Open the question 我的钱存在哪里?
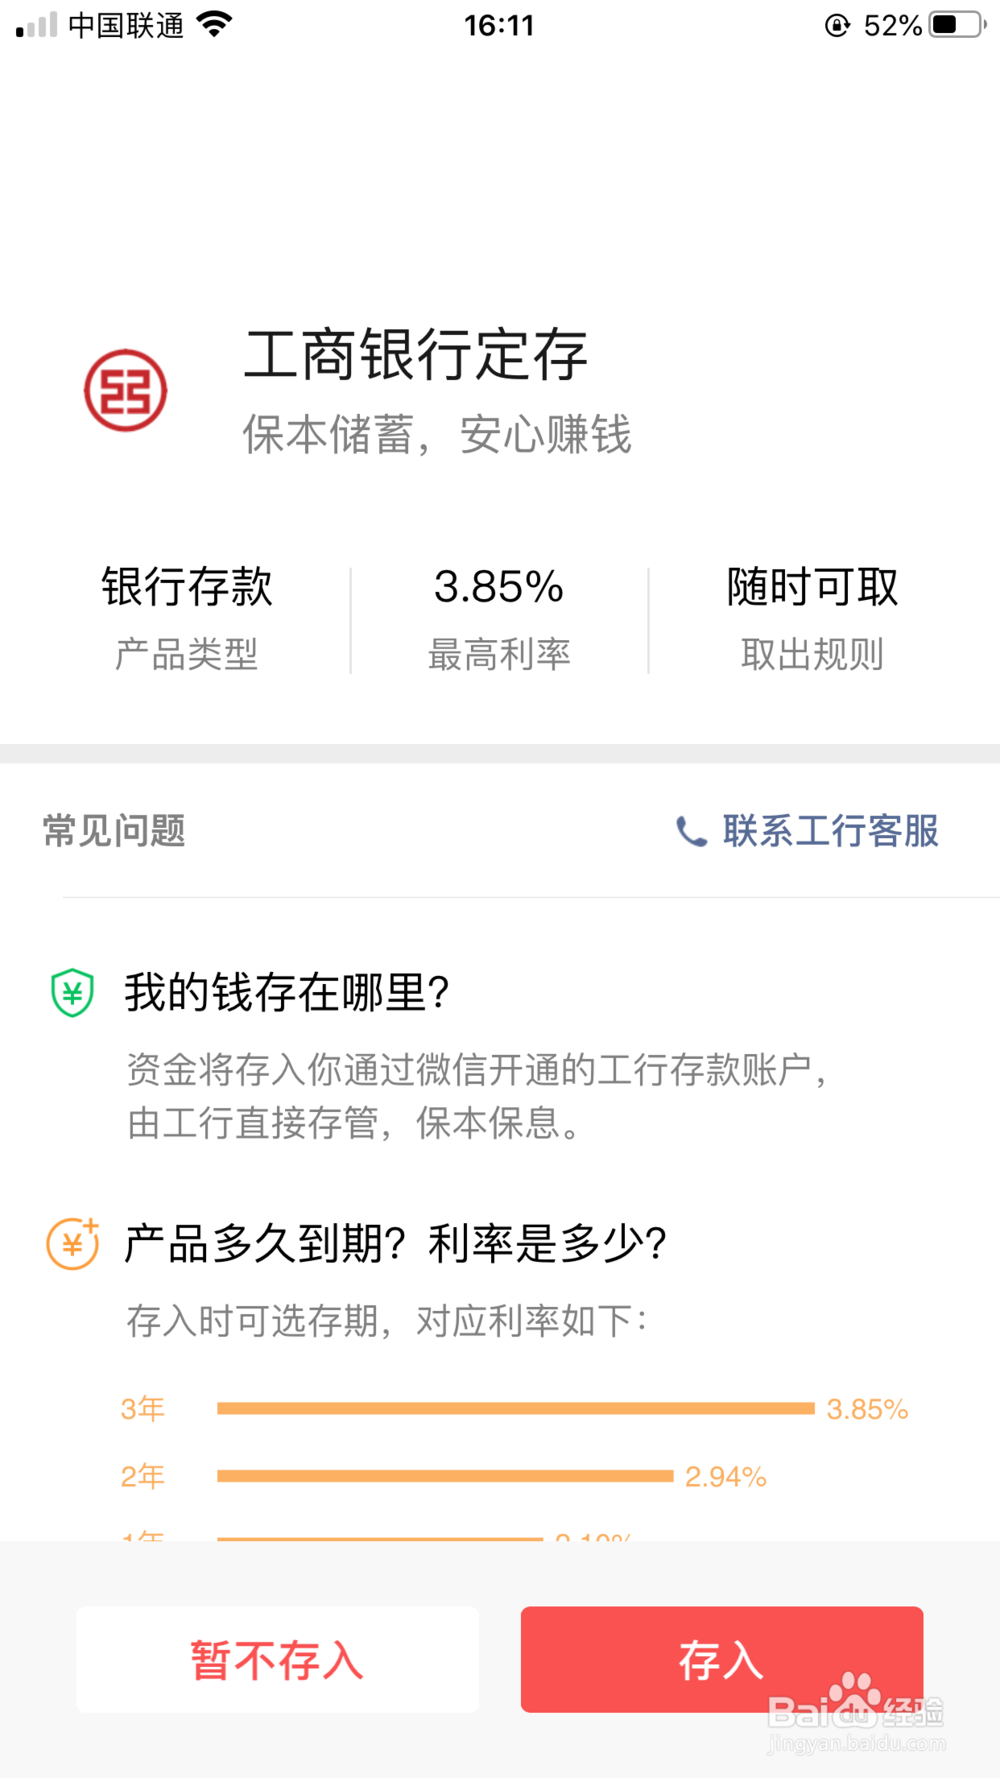This screenshot has height=1778, width=1000. 286,993
